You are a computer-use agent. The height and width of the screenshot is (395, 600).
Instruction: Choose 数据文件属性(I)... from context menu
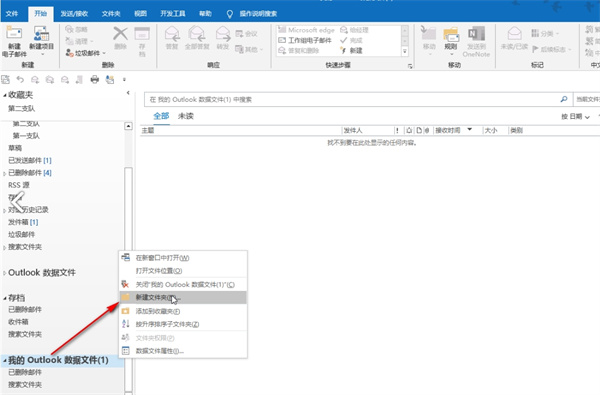[183, 351]
